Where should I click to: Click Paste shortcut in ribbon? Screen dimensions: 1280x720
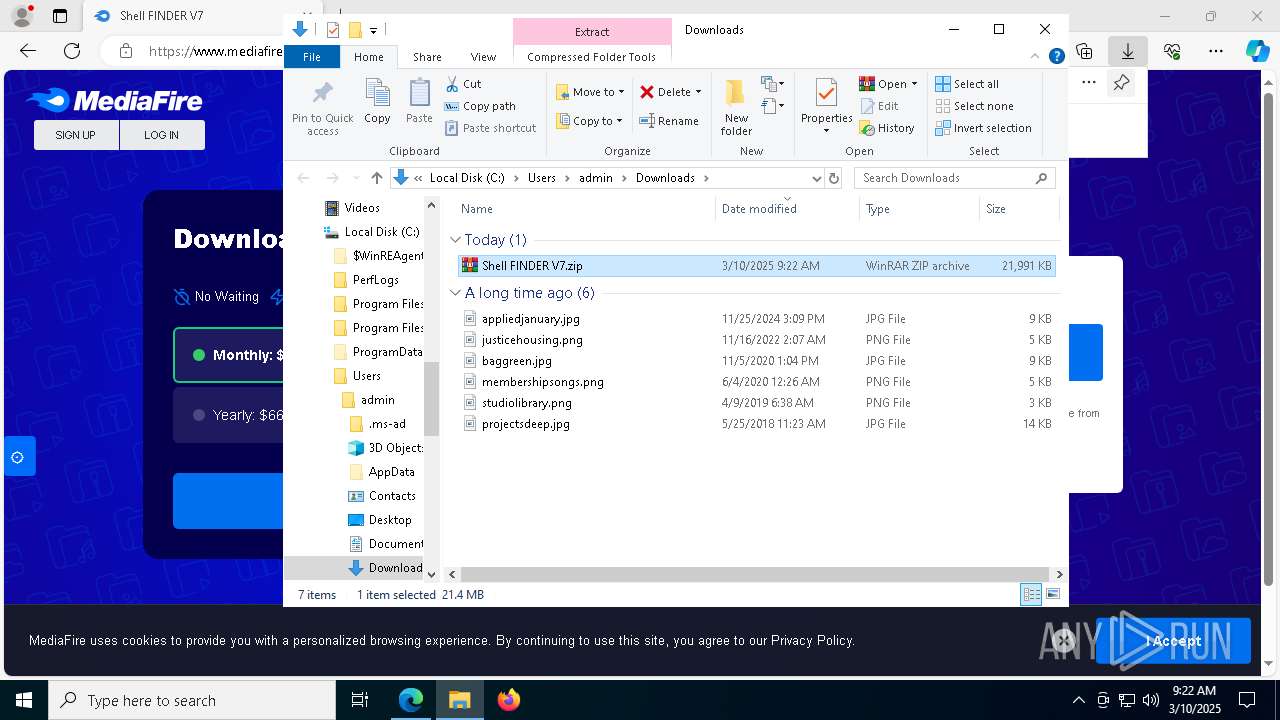click(490, 128)
